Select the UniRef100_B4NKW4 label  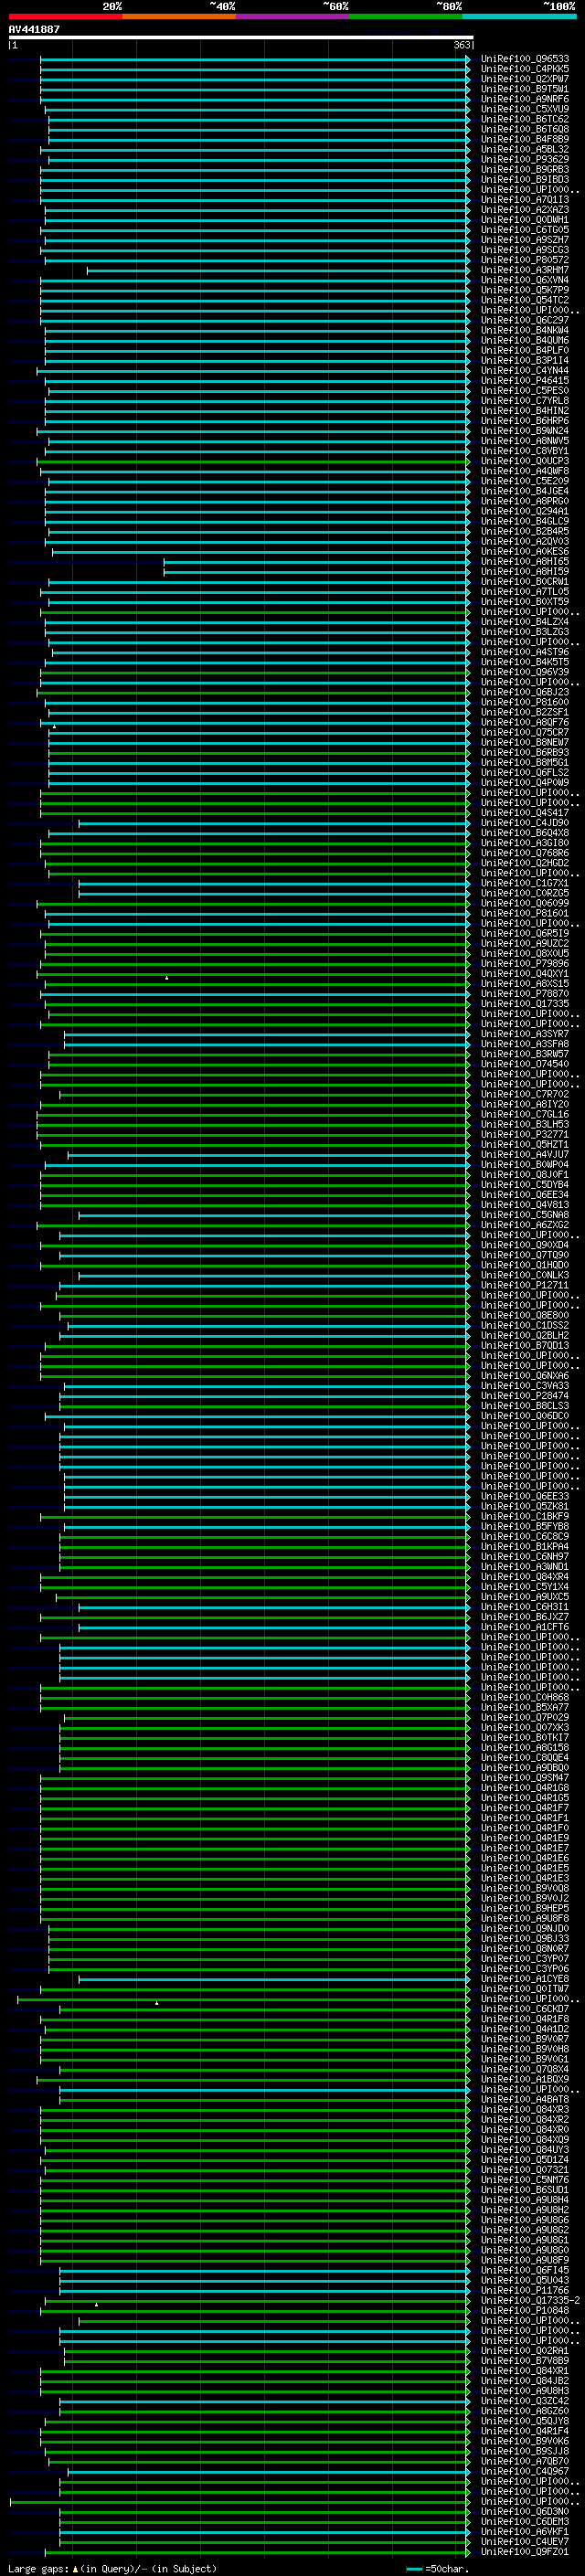525,330
